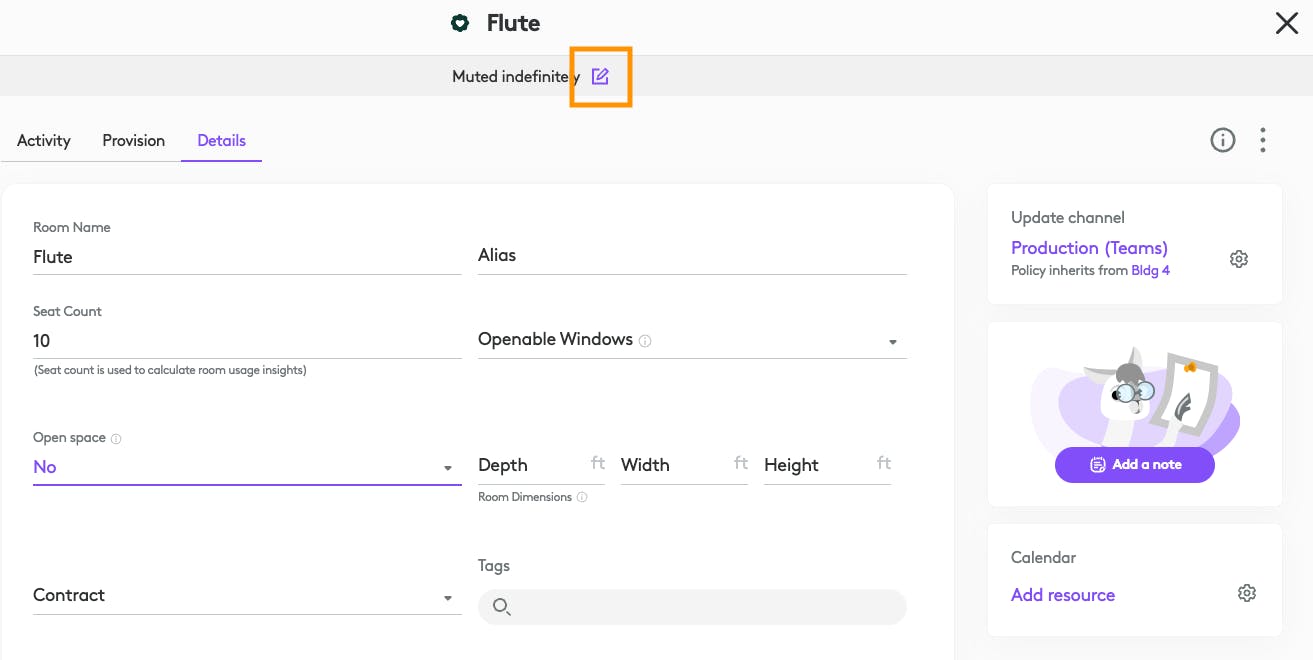Expand the Open space dropdown
The width and height of the screenshot is (1313, 660).
pyautogui.click(x=448, y=468)
